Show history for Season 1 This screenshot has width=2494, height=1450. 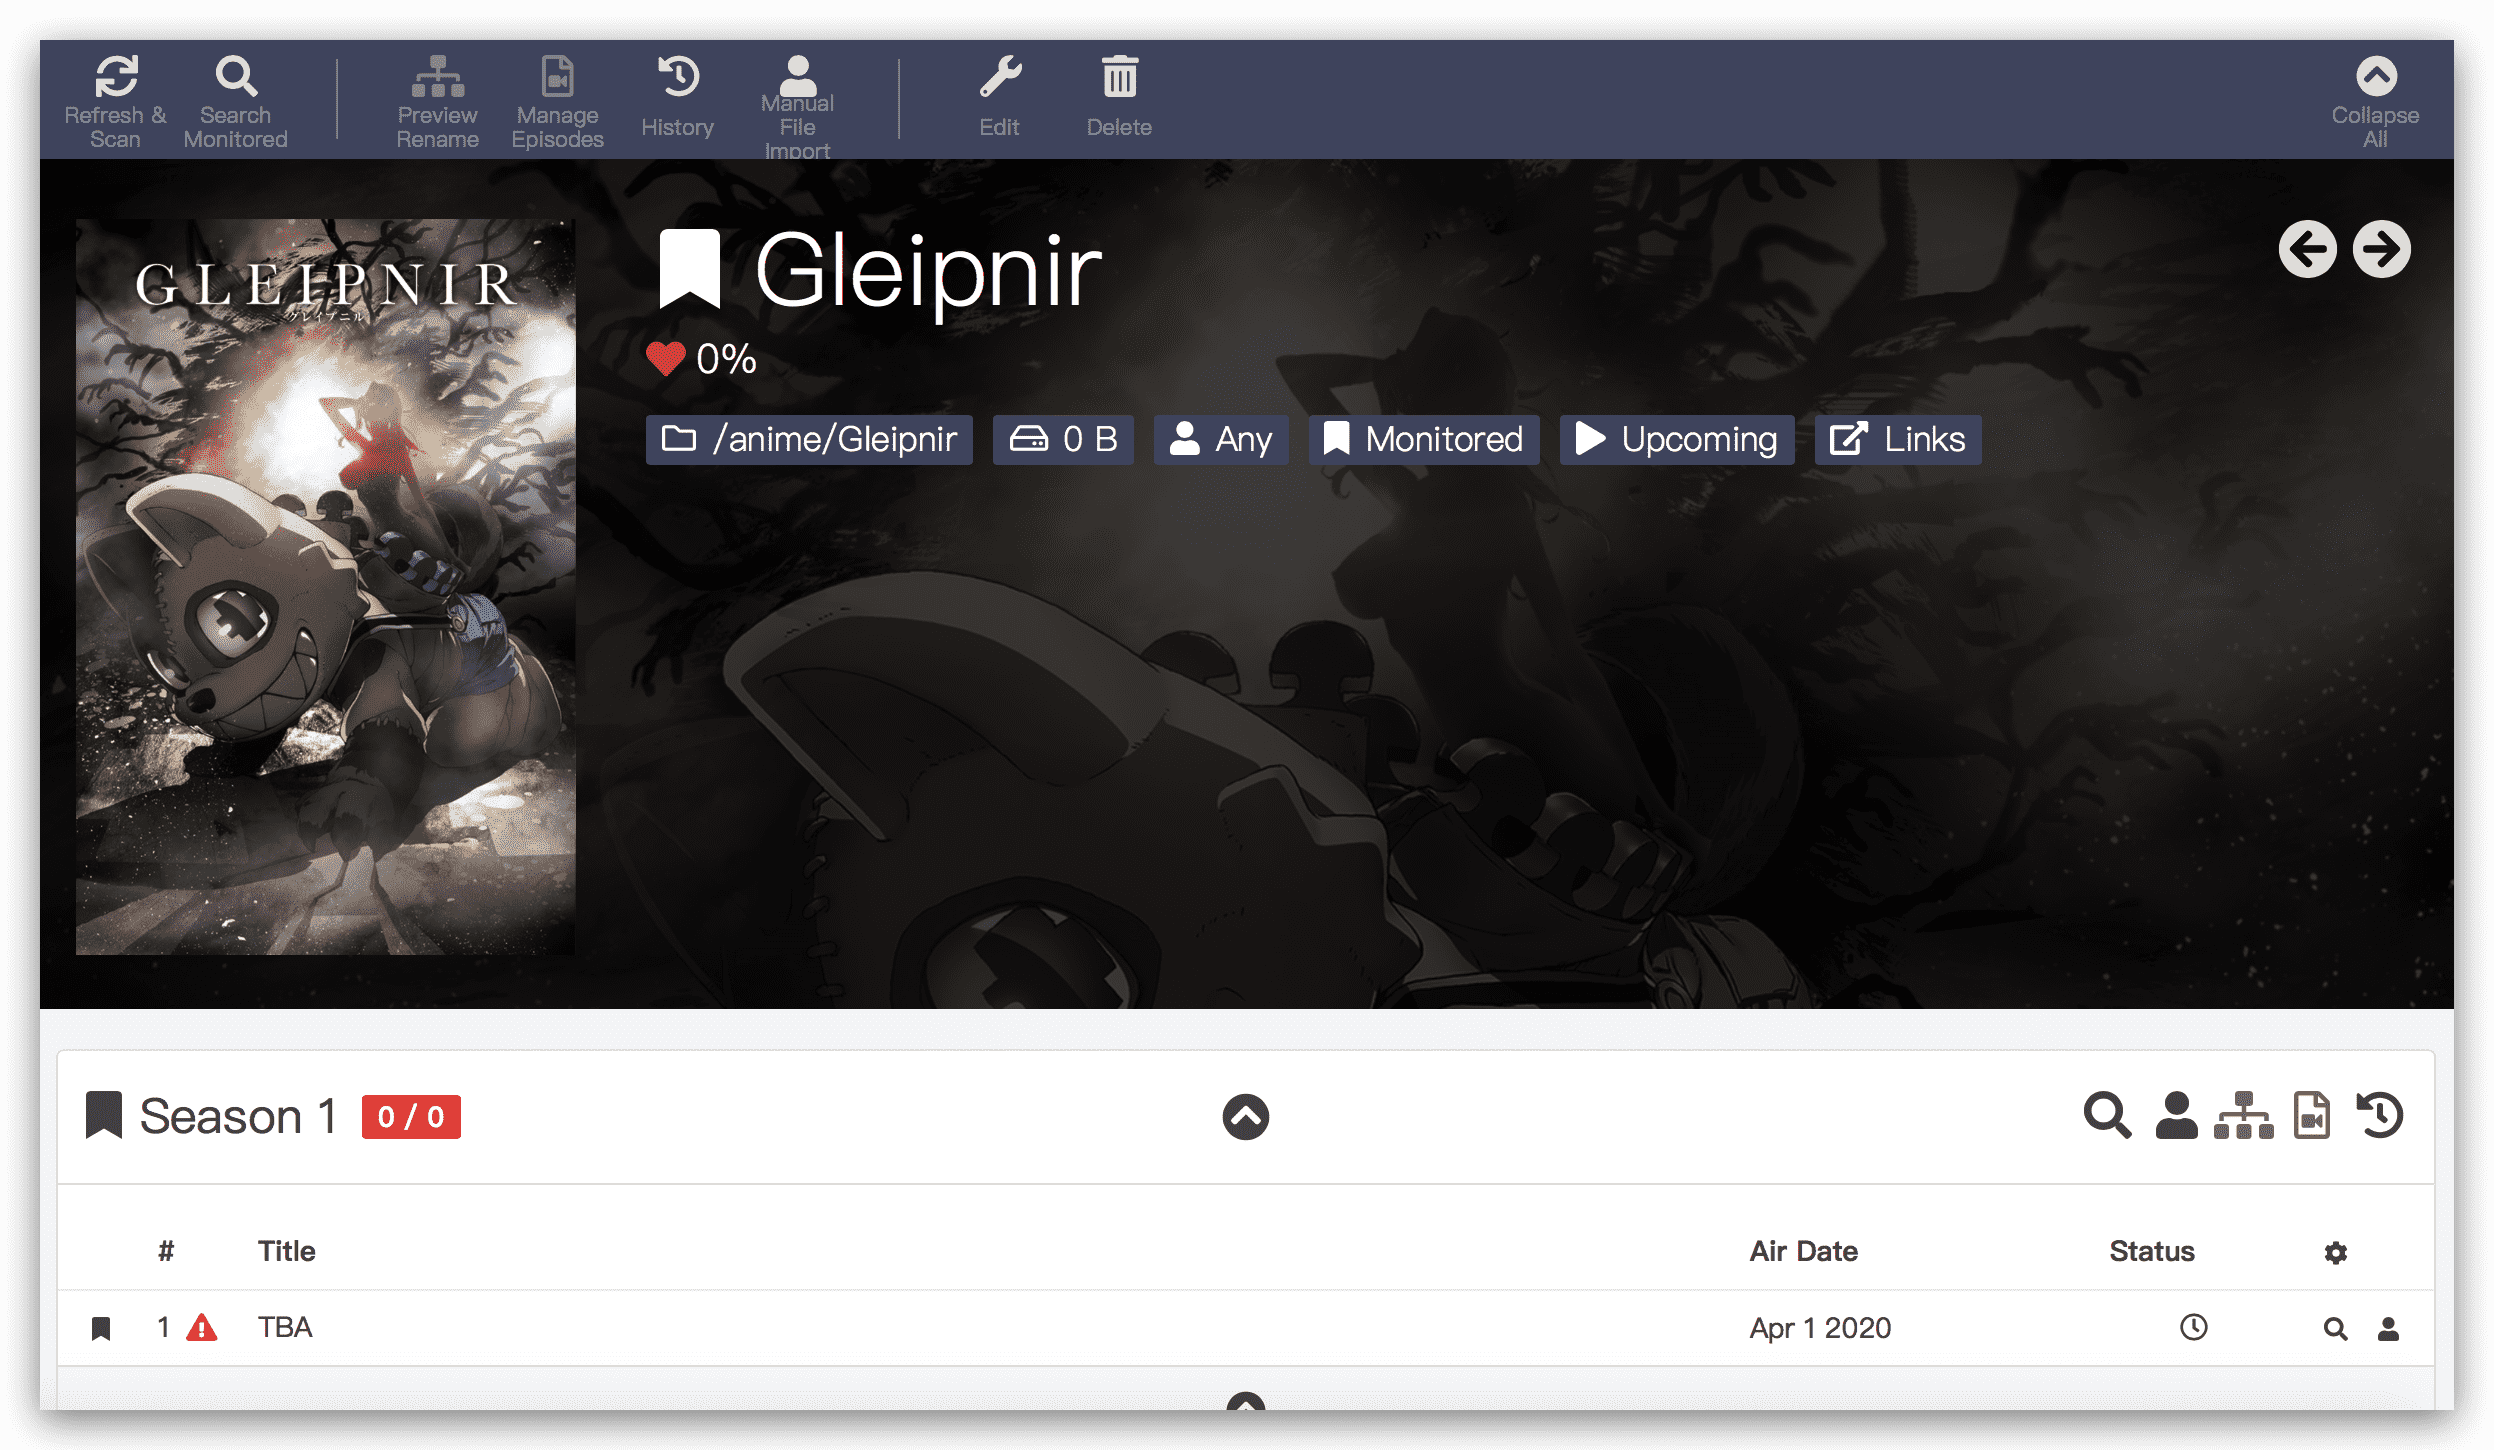[2381, 1115]
